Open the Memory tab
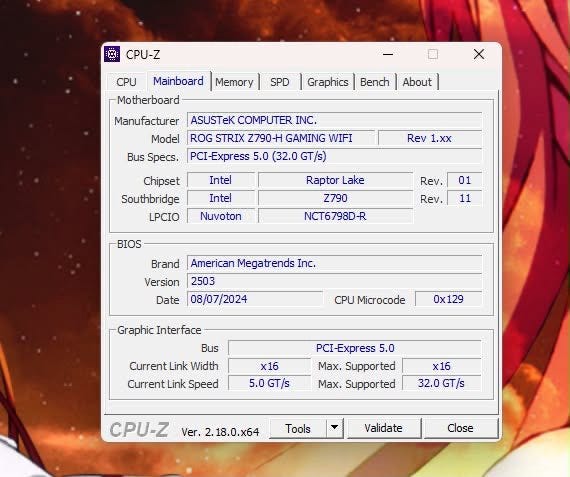570x477 pixels. click(234, 82)
